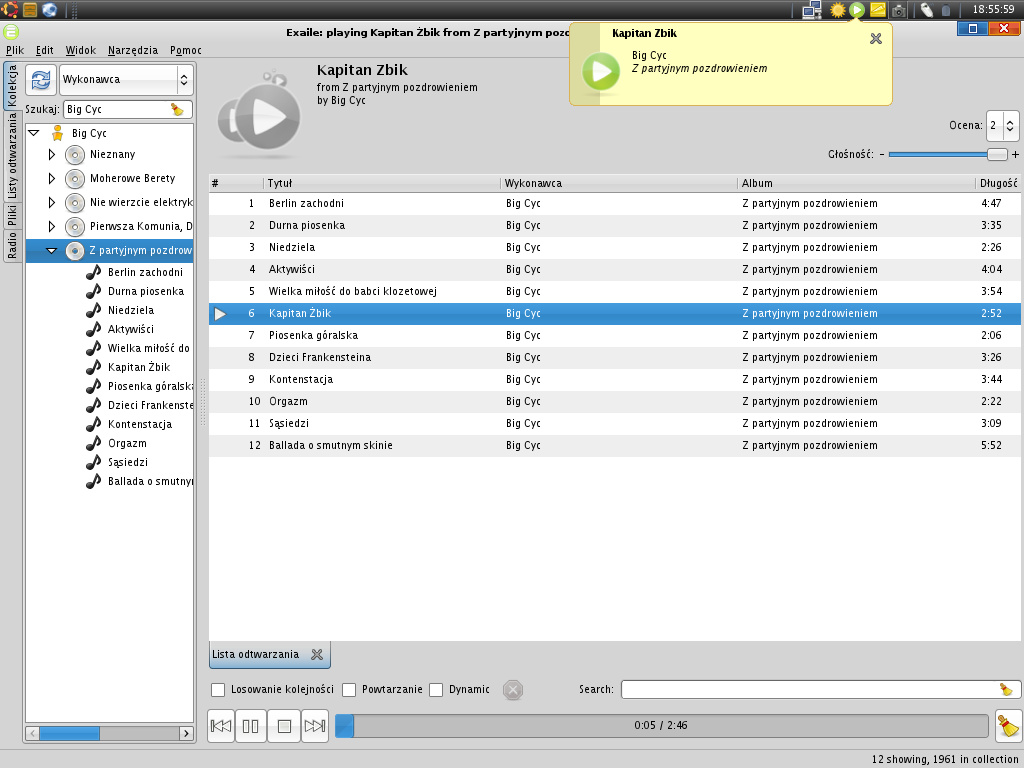Pause playback

251,726
